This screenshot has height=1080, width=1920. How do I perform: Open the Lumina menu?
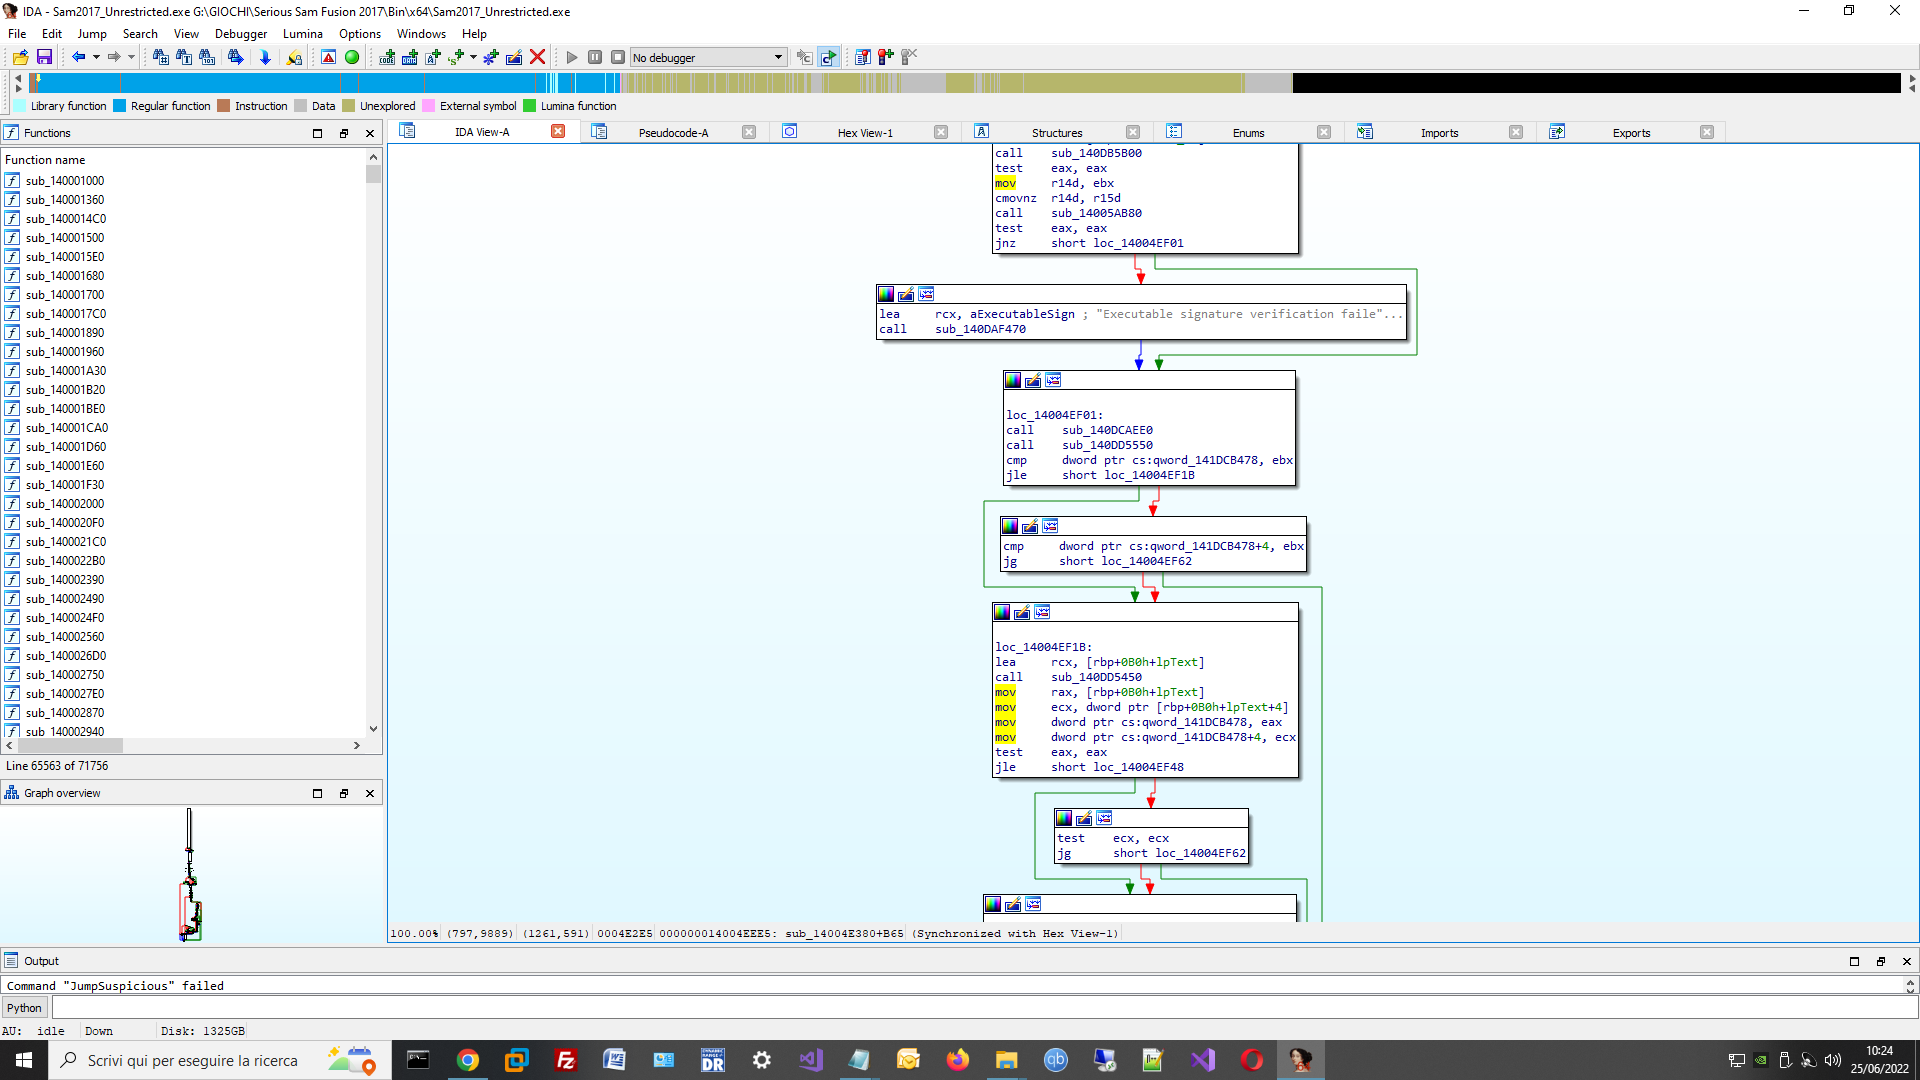pyautogui.click(x=302, y=33)
